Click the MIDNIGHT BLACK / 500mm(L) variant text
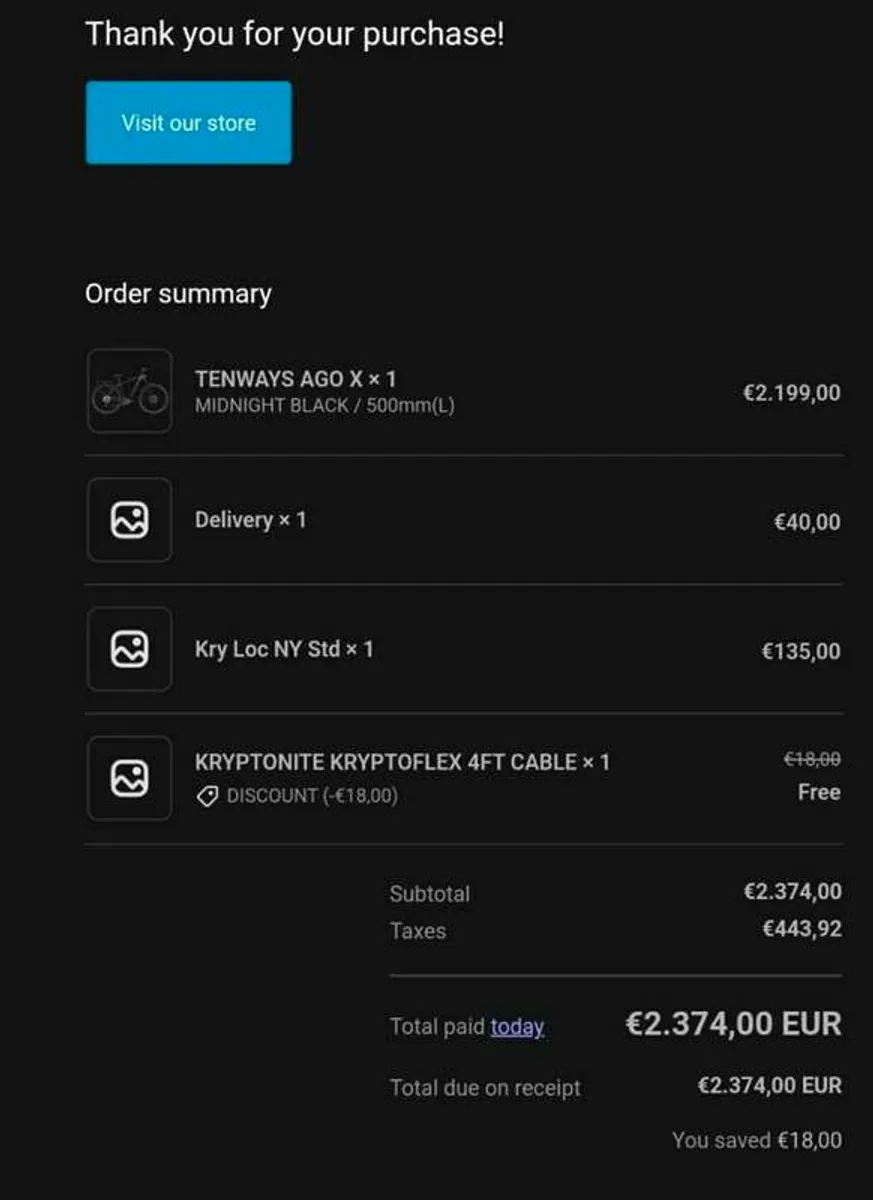 (324, 406)
